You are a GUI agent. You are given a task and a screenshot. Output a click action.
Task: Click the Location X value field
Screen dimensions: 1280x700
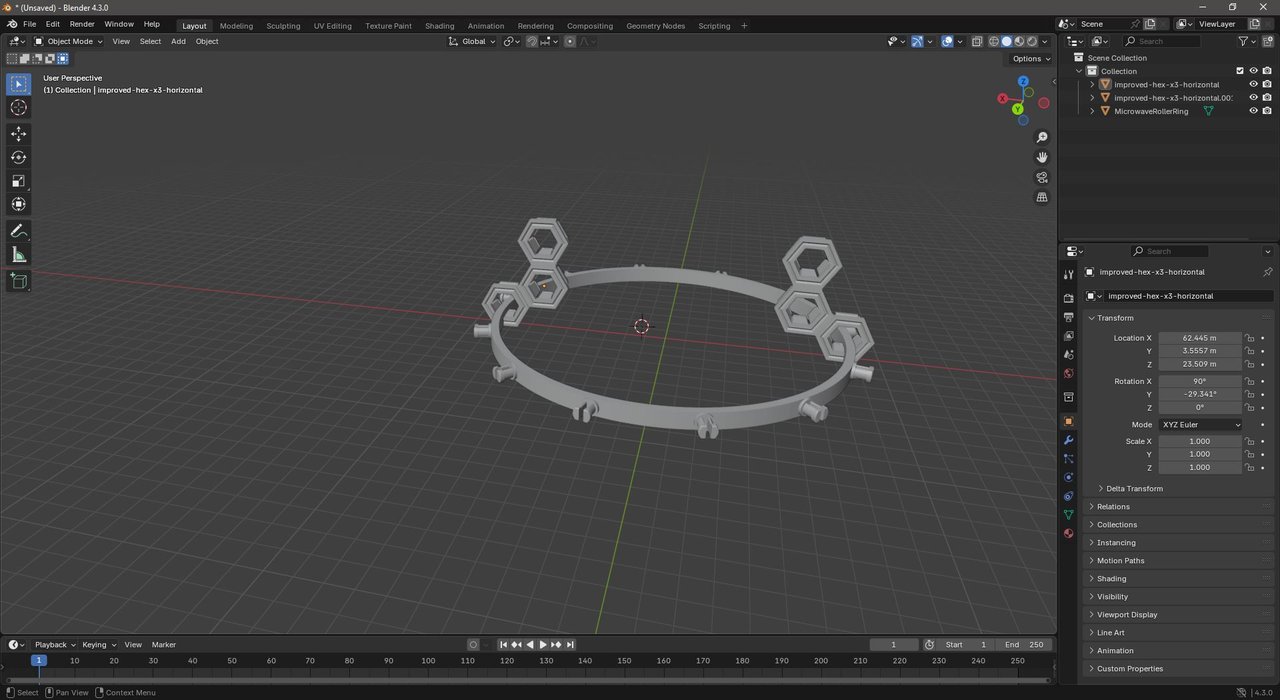pyautogui.click(x=1199, y=338)
